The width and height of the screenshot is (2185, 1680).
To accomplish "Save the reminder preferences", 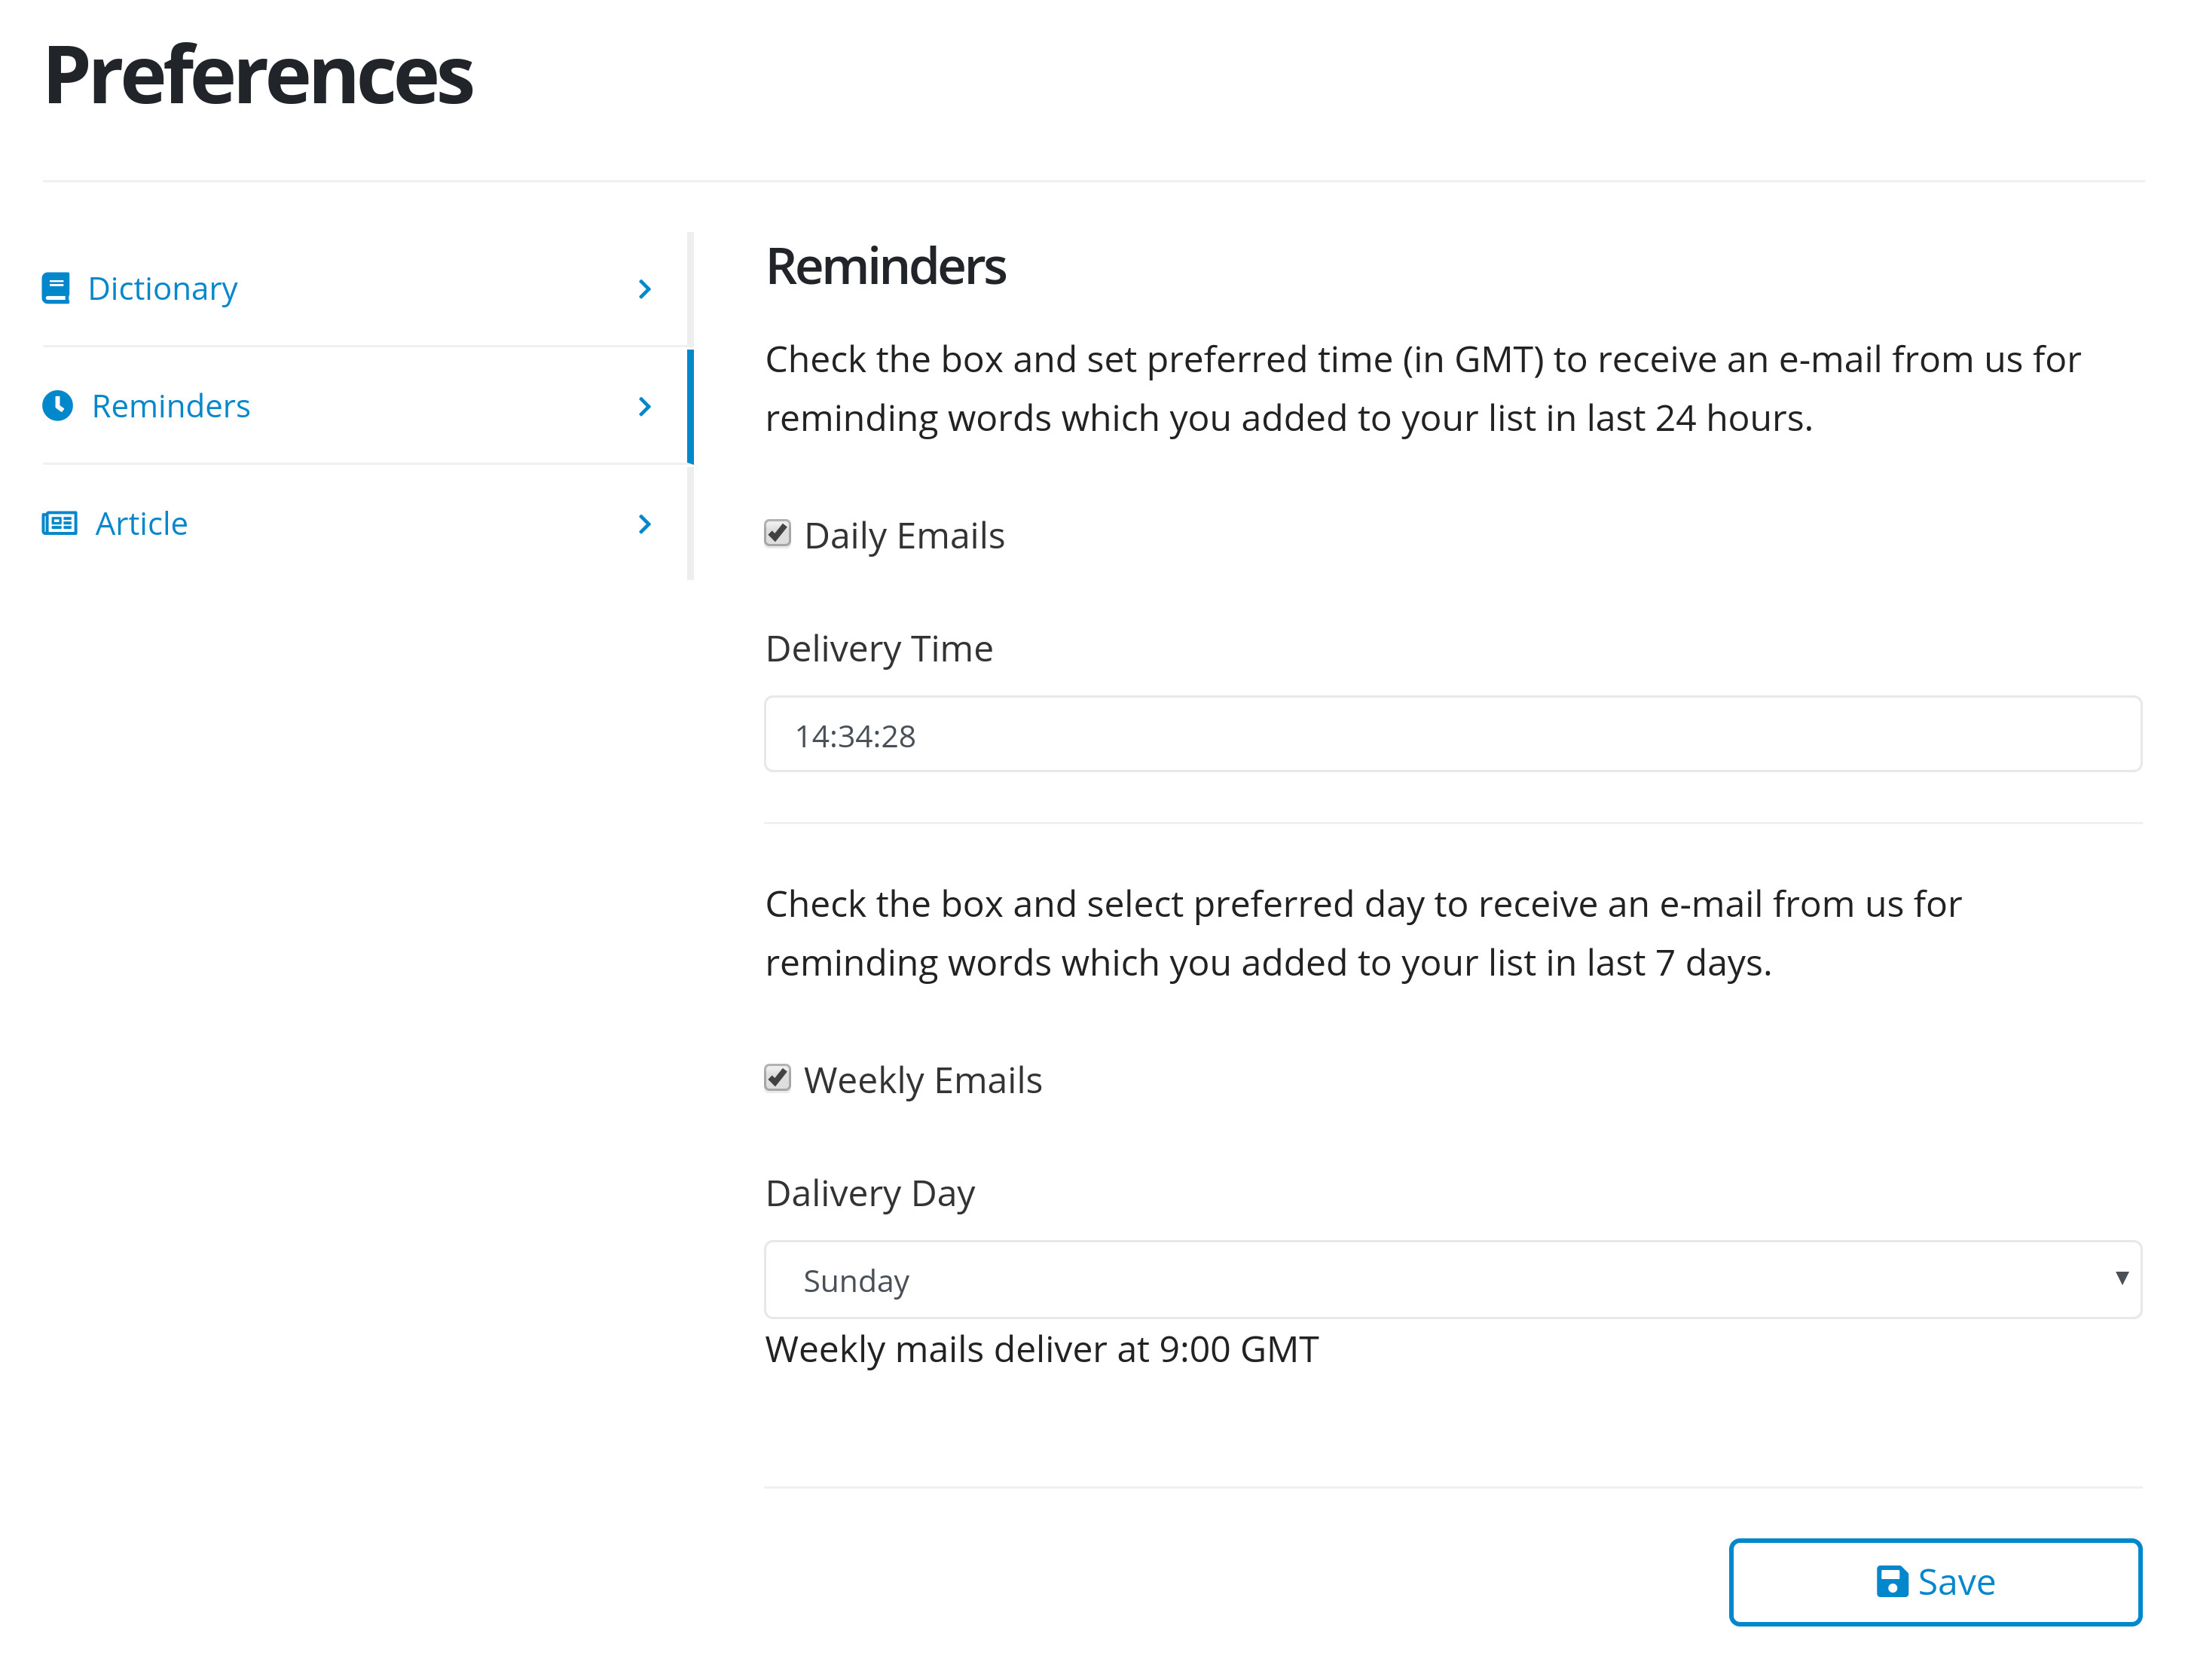I will 1935,1582.
